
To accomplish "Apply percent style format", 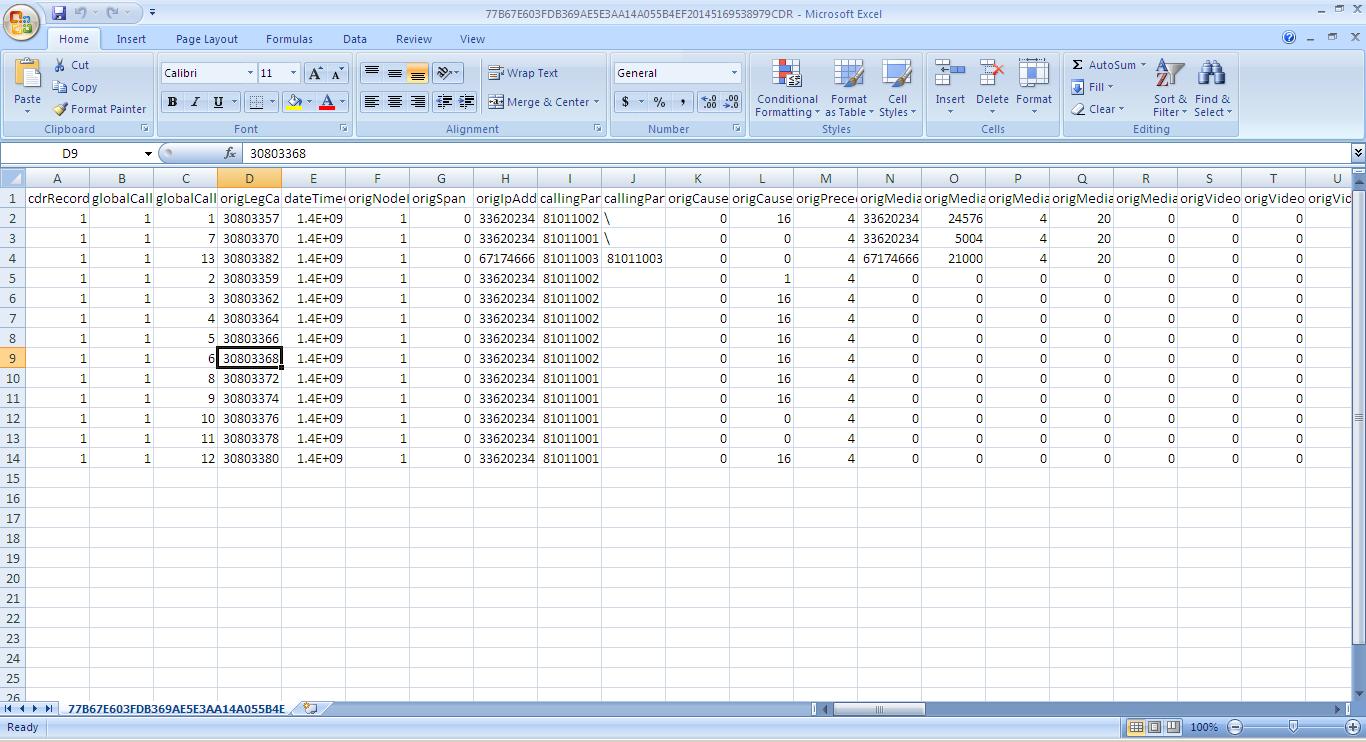I will point(659,102).
